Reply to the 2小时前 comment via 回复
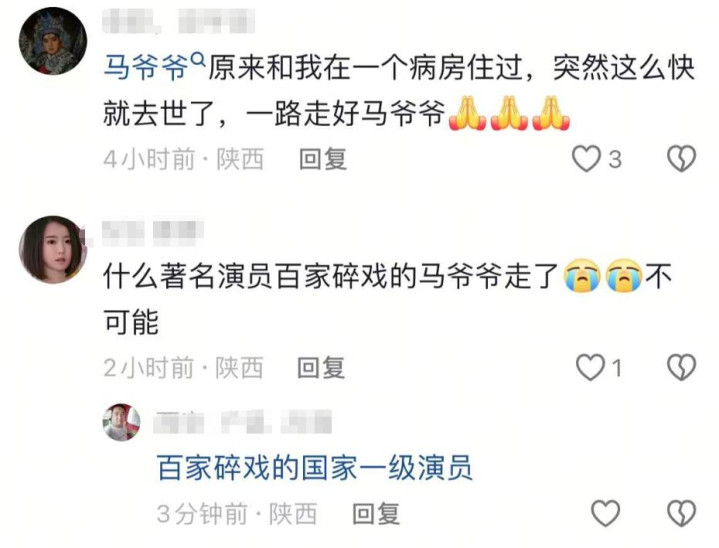Image resolution: width=719 pixels, height=548 pixels. click(321, 368)
